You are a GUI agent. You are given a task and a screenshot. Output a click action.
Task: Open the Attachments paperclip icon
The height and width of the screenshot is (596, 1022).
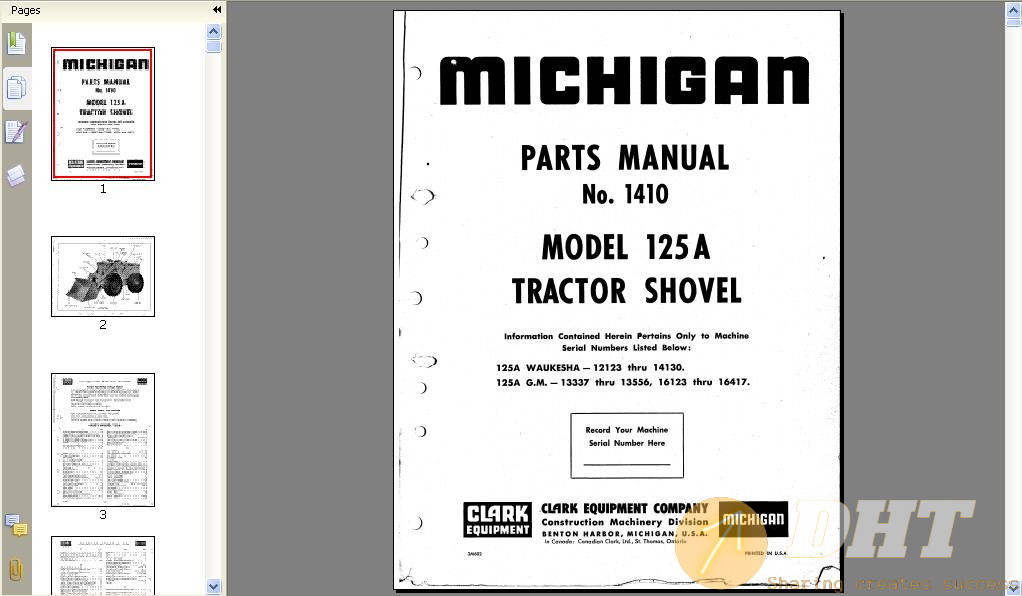[x=16, y=569]
